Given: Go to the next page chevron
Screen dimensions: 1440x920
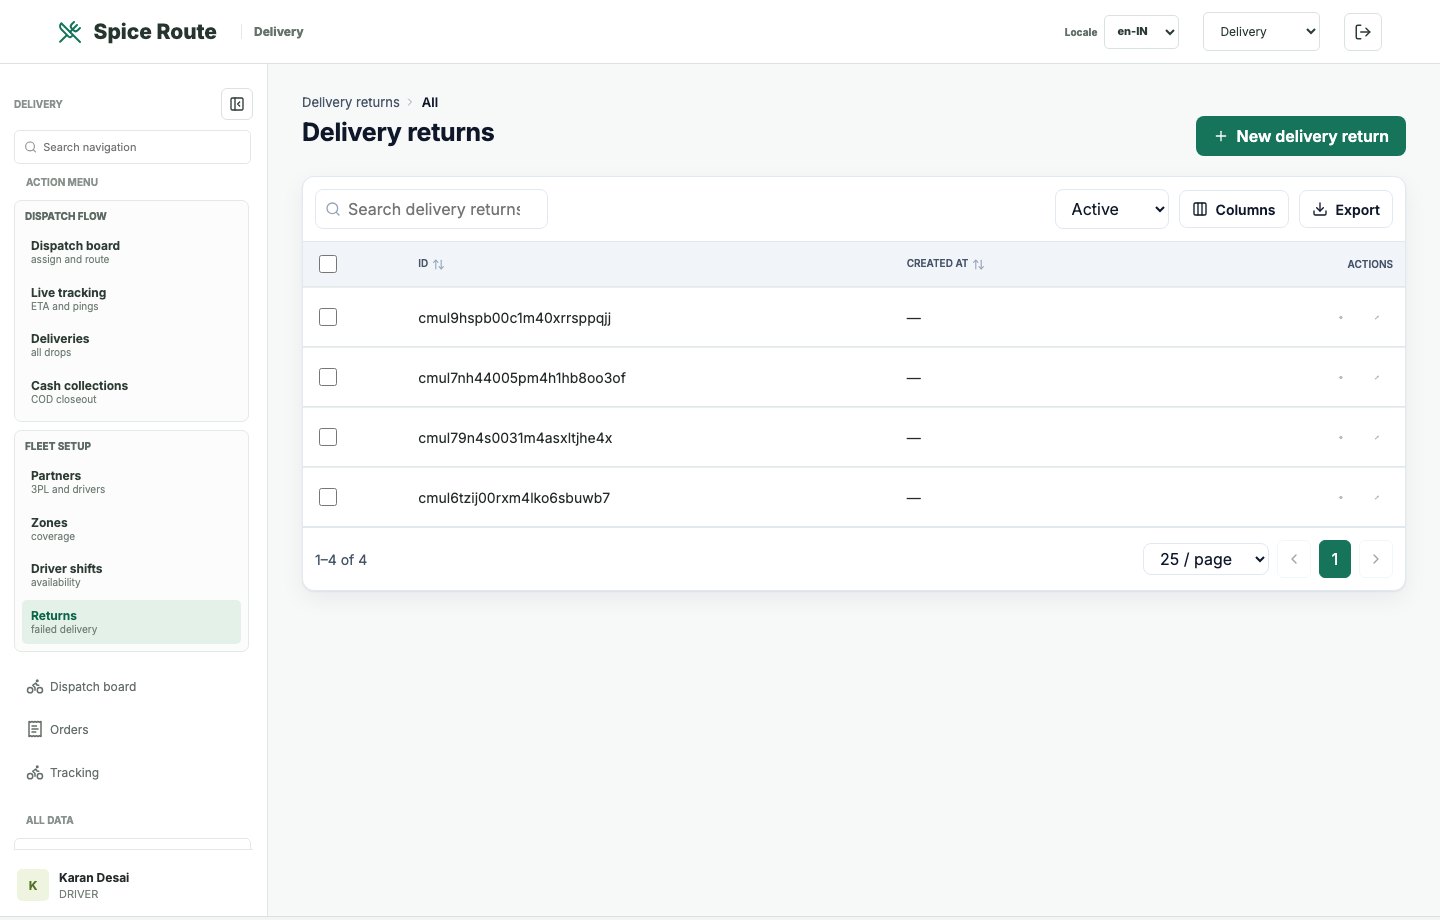Looking at the screenshot, I should coord(1376,559).
